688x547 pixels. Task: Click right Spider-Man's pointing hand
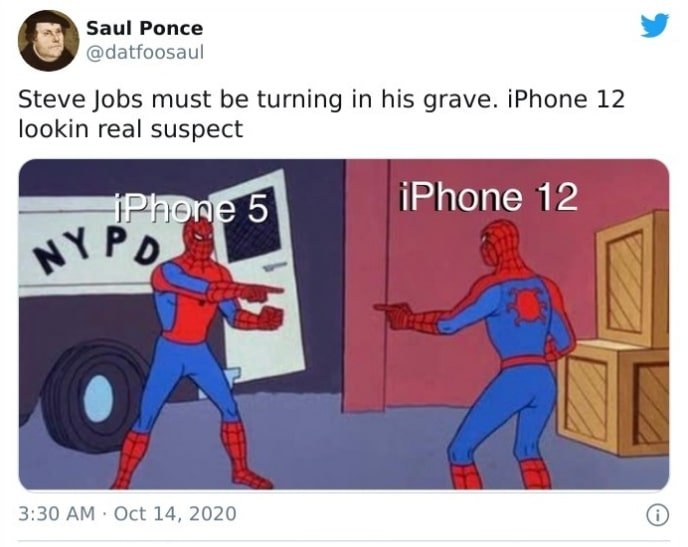coord(395,314)
